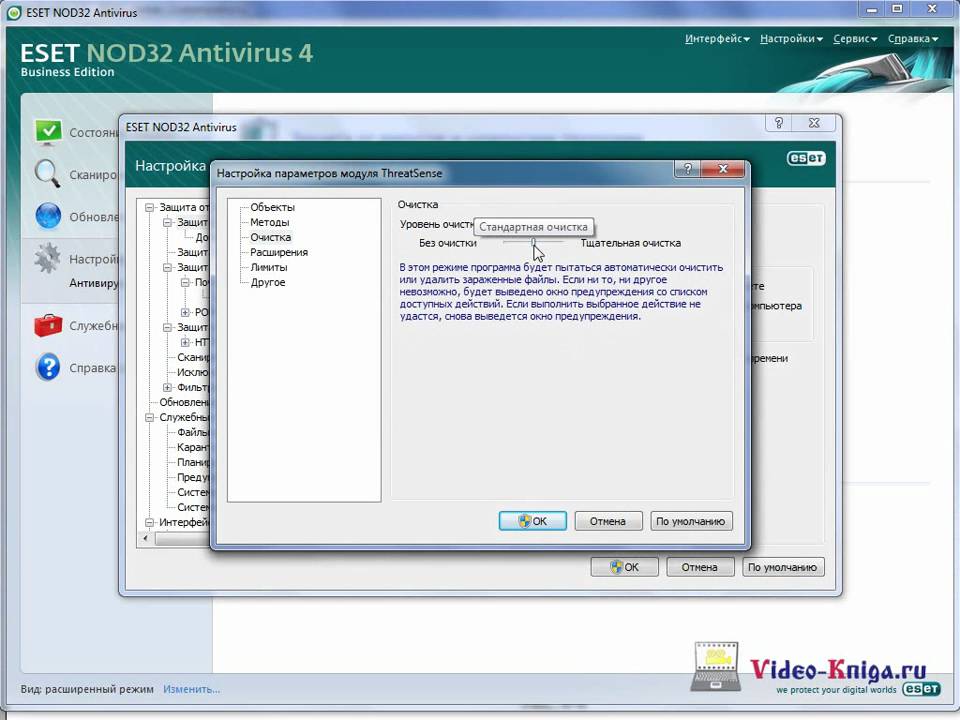This screenshot has height=720, width=960.
Task: Open Справка in left sidebar
Action: (x=92, y=368)
